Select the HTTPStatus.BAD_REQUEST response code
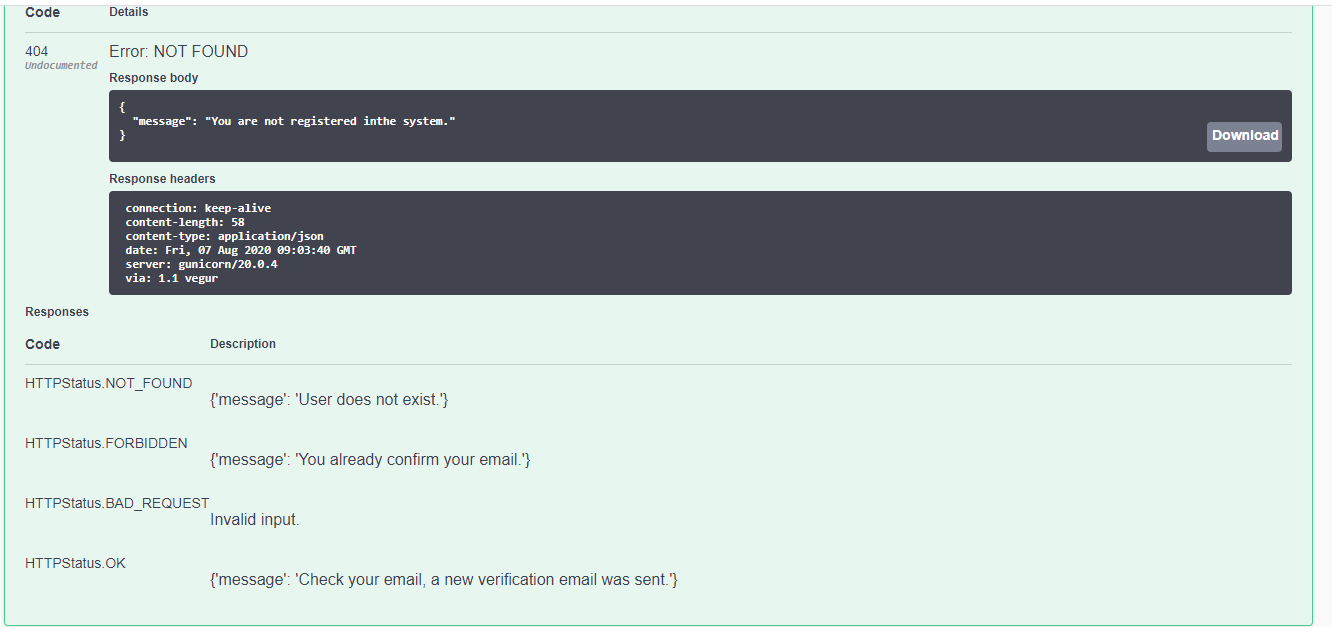The height and width of the screenshot is (627, 1332). 117,503
